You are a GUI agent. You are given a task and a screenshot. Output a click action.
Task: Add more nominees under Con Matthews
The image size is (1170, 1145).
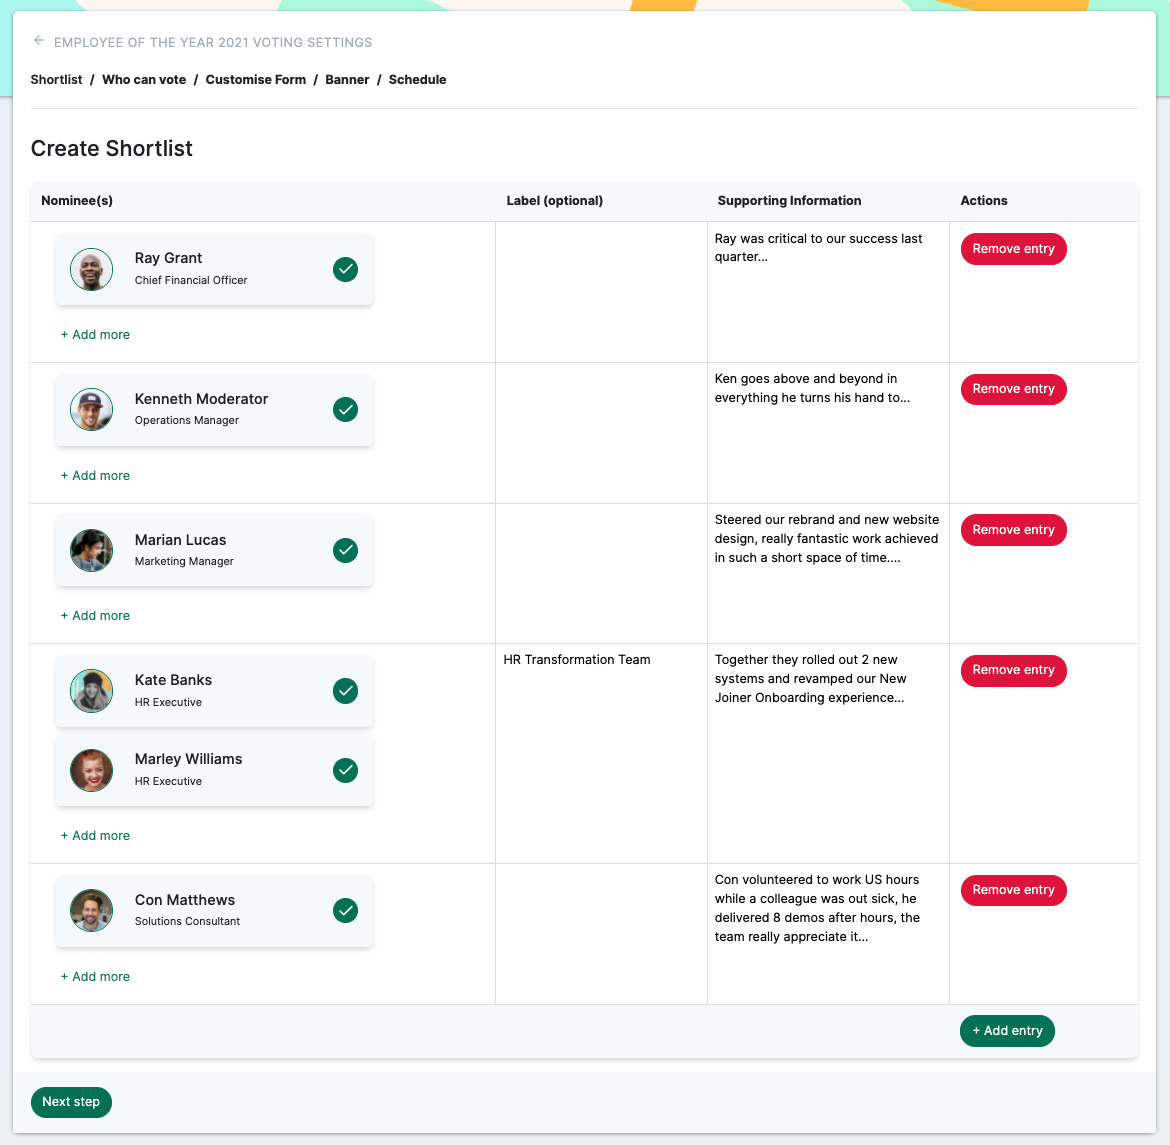(96, 976)
